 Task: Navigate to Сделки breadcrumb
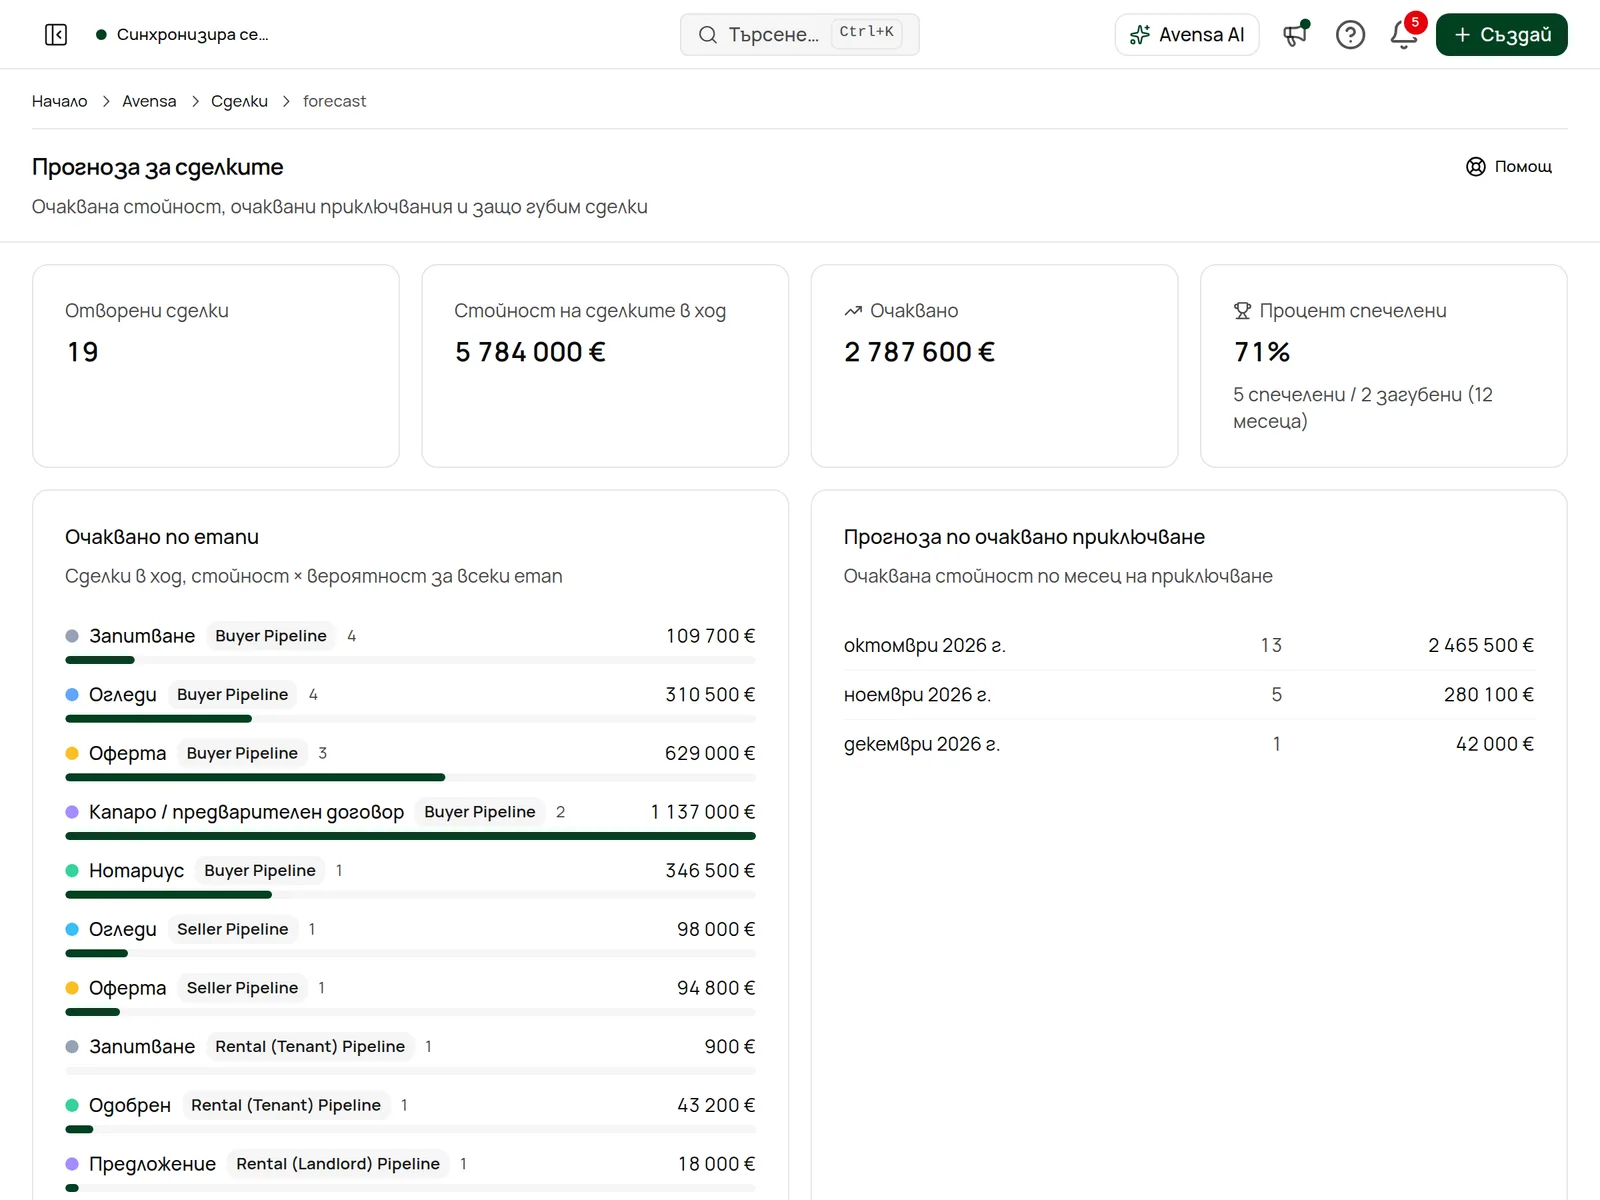[x=239, y=101]
